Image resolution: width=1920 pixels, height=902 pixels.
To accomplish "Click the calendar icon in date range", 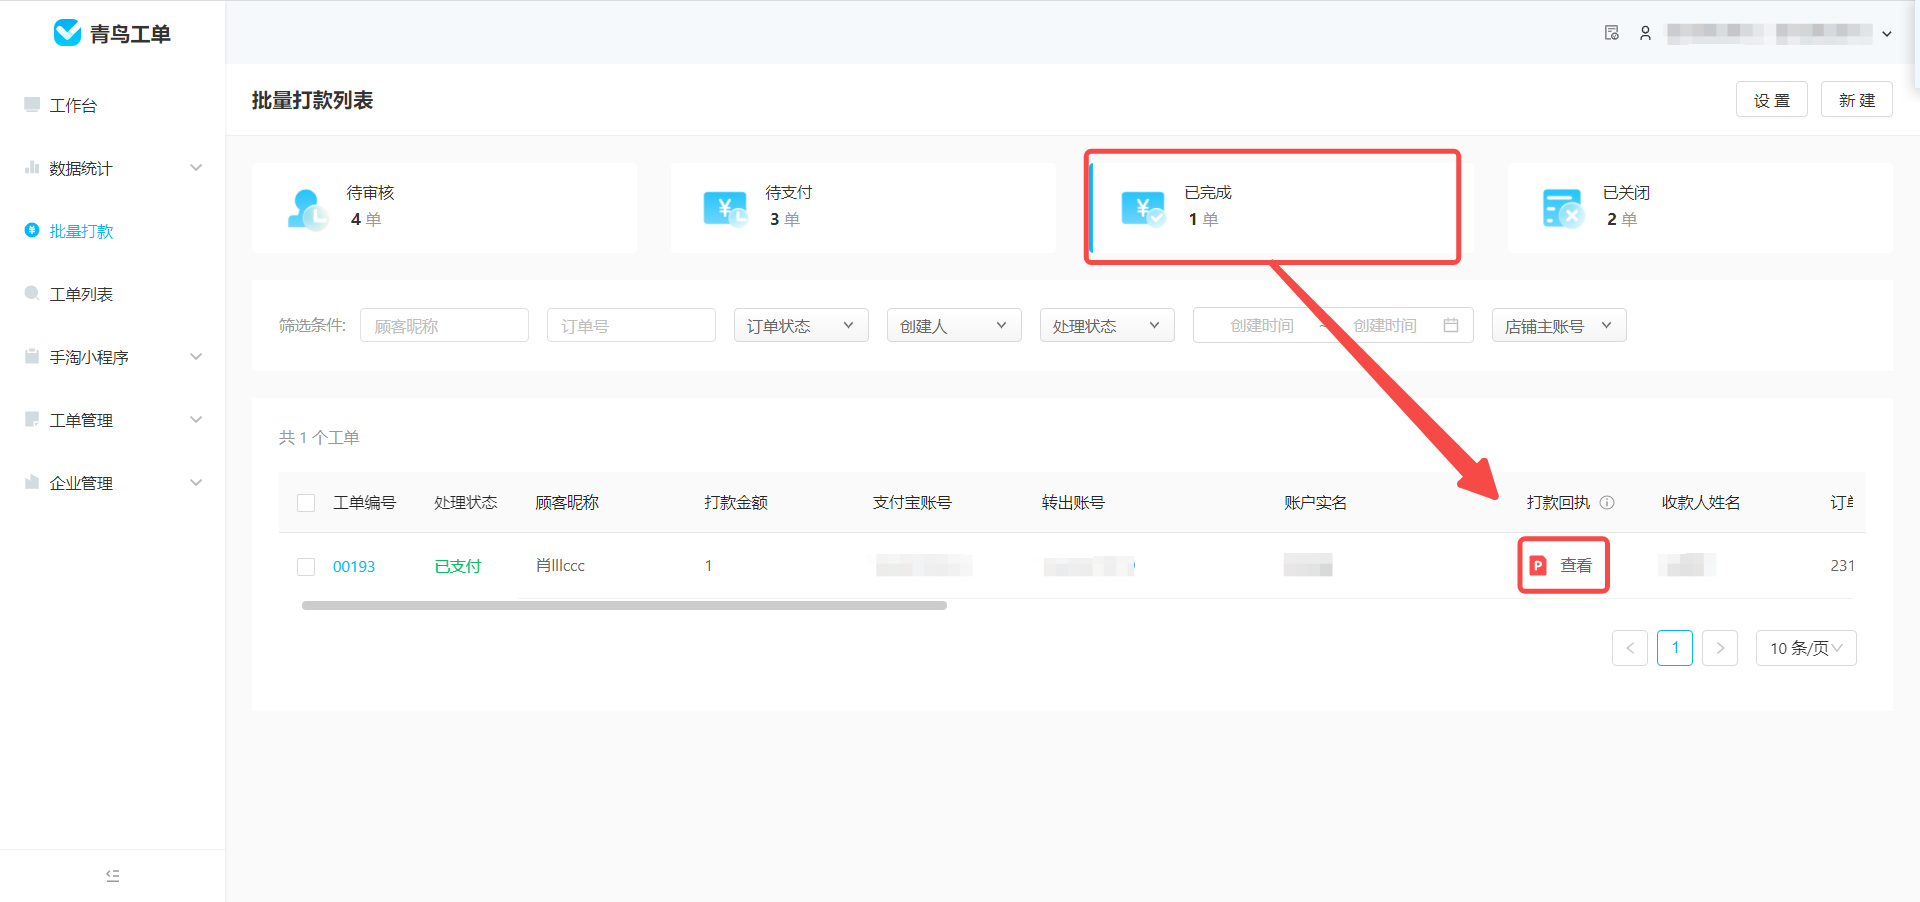I will pos(1451,325).
